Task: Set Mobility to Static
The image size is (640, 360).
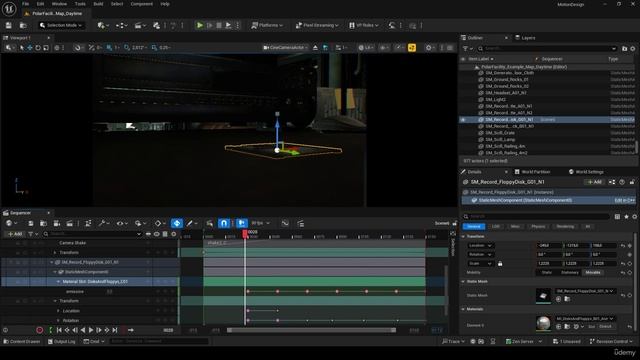Action: (547, 273)
